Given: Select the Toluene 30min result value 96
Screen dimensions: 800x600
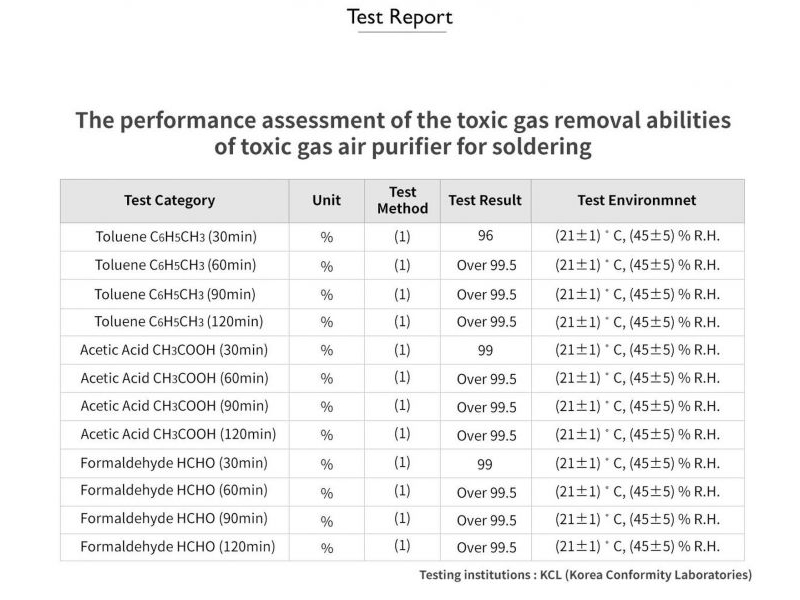Looking at the screenshot, I should [x=486, y=235].
